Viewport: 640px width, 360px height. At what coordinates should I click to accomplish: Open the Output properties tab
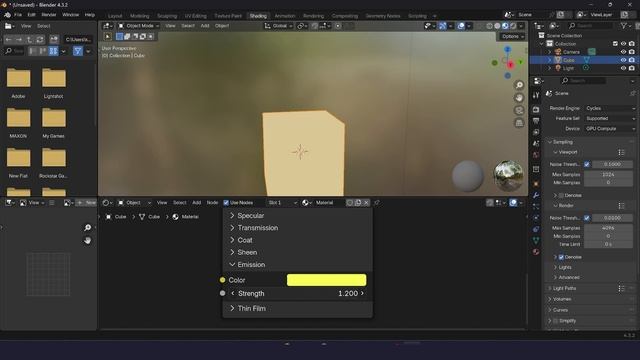coord(536,121)
